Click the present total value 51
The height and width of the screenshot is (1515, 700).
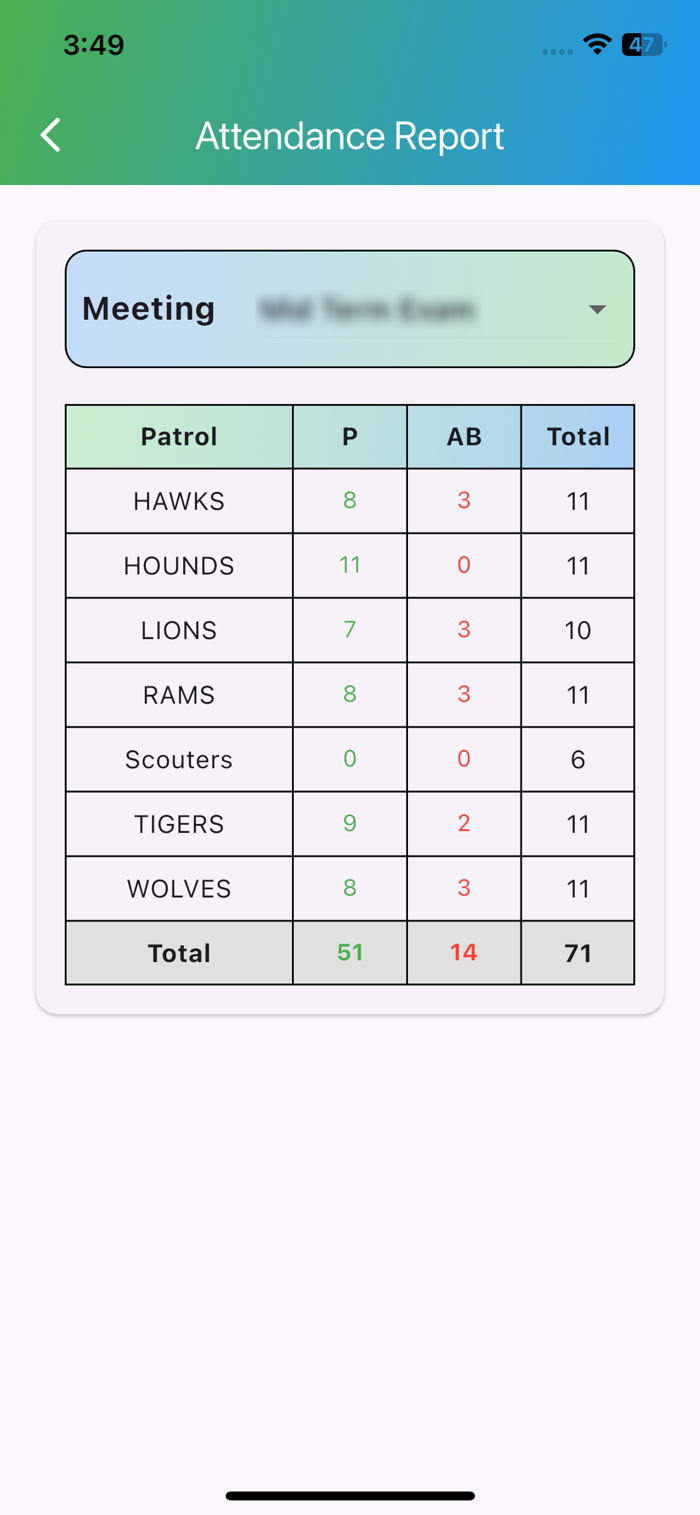(350, 953)
